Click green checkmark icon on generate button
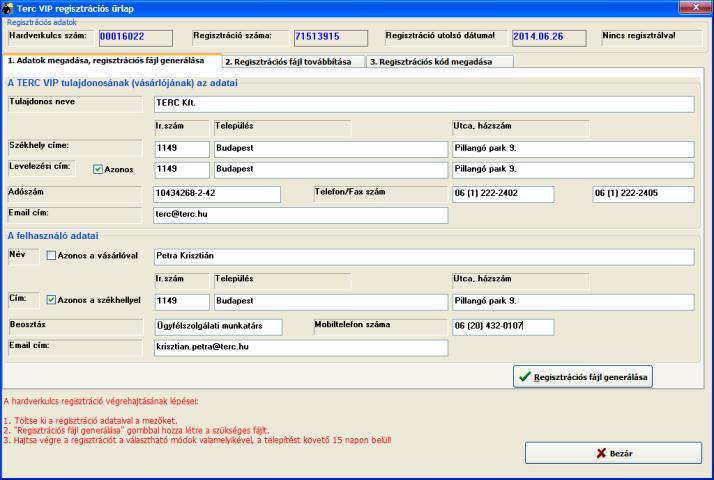This screenshot has height=480, width=714. (525, 377)
